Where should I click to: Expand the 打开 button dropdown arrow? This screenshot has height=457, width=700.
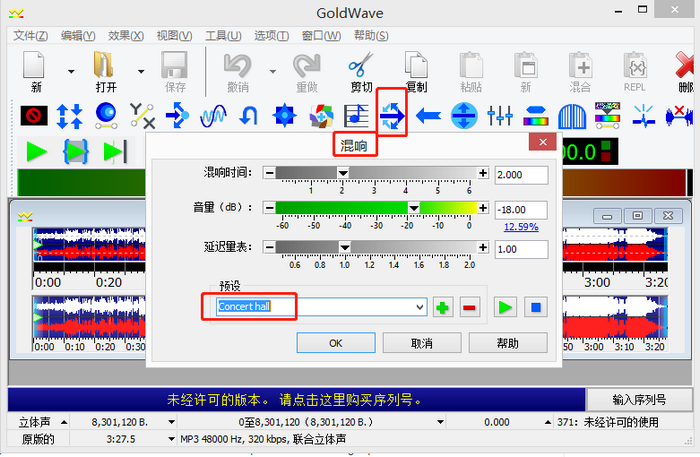[x=141, y=71]
